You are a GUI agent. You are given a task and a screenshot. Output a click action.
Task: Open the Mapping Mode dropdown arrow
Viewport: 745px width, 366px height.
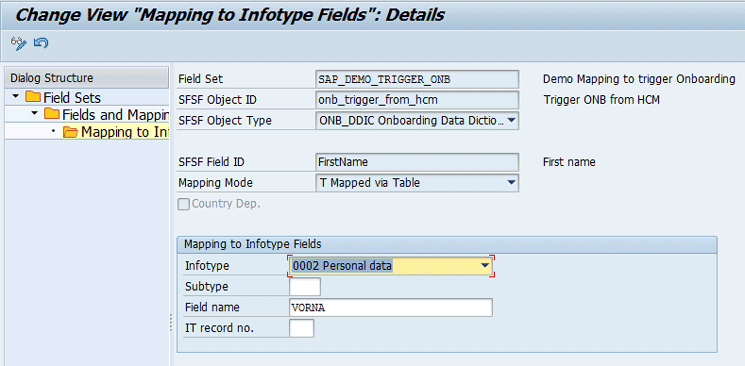coord(511,183)
